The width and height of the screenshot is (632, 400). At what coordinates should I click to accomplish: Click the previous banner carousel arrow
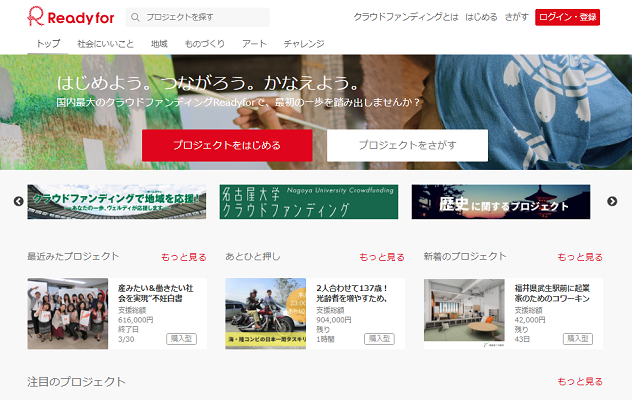(19, 201)
